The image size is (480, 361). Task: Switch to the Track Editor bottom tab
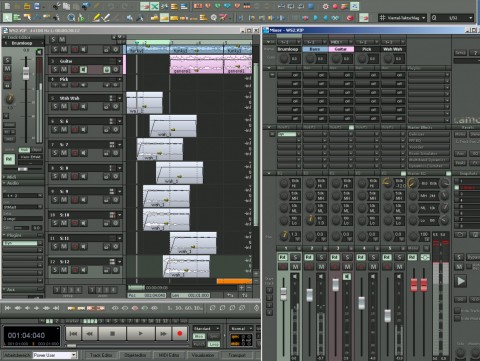click(x=101, y=355)
